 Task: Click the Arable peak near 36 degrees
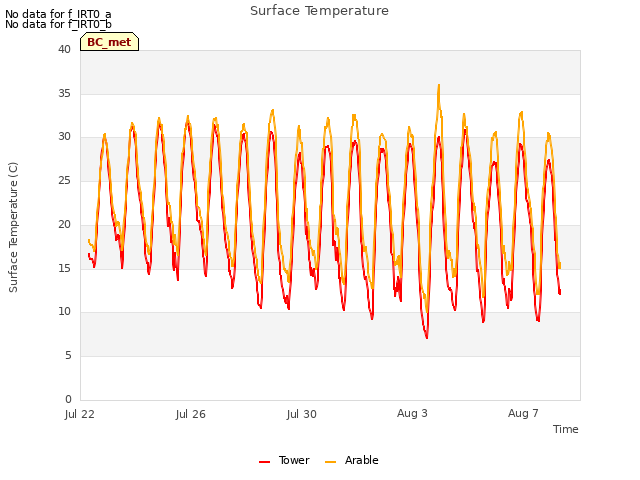click(x=439, y=85)
